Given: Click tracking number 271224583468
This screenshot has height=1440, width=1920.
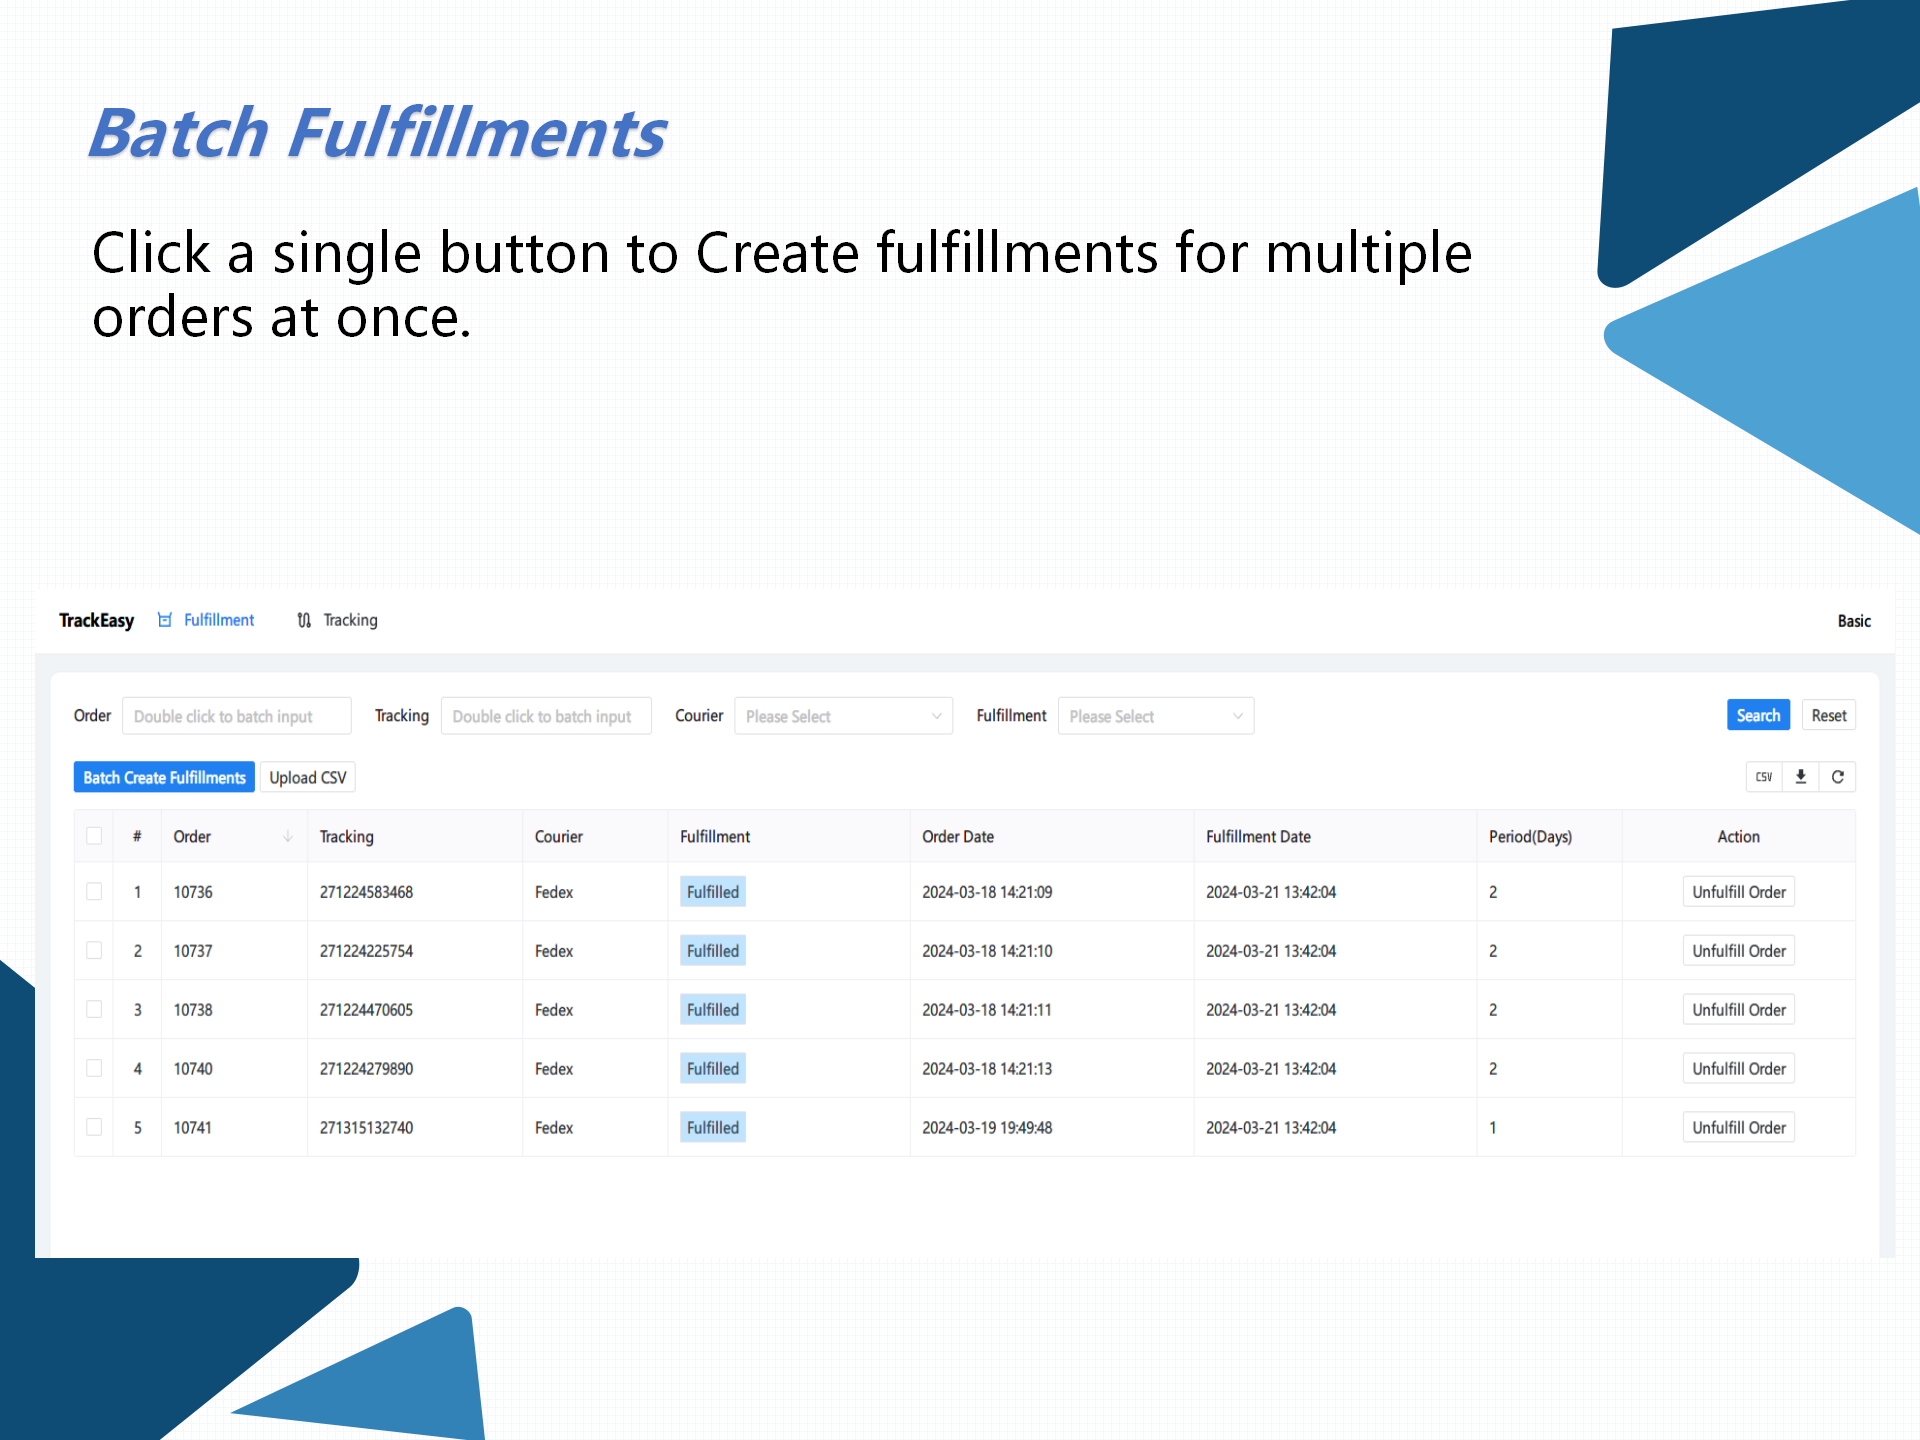Looking at the screenshot, I should [366, 892].
